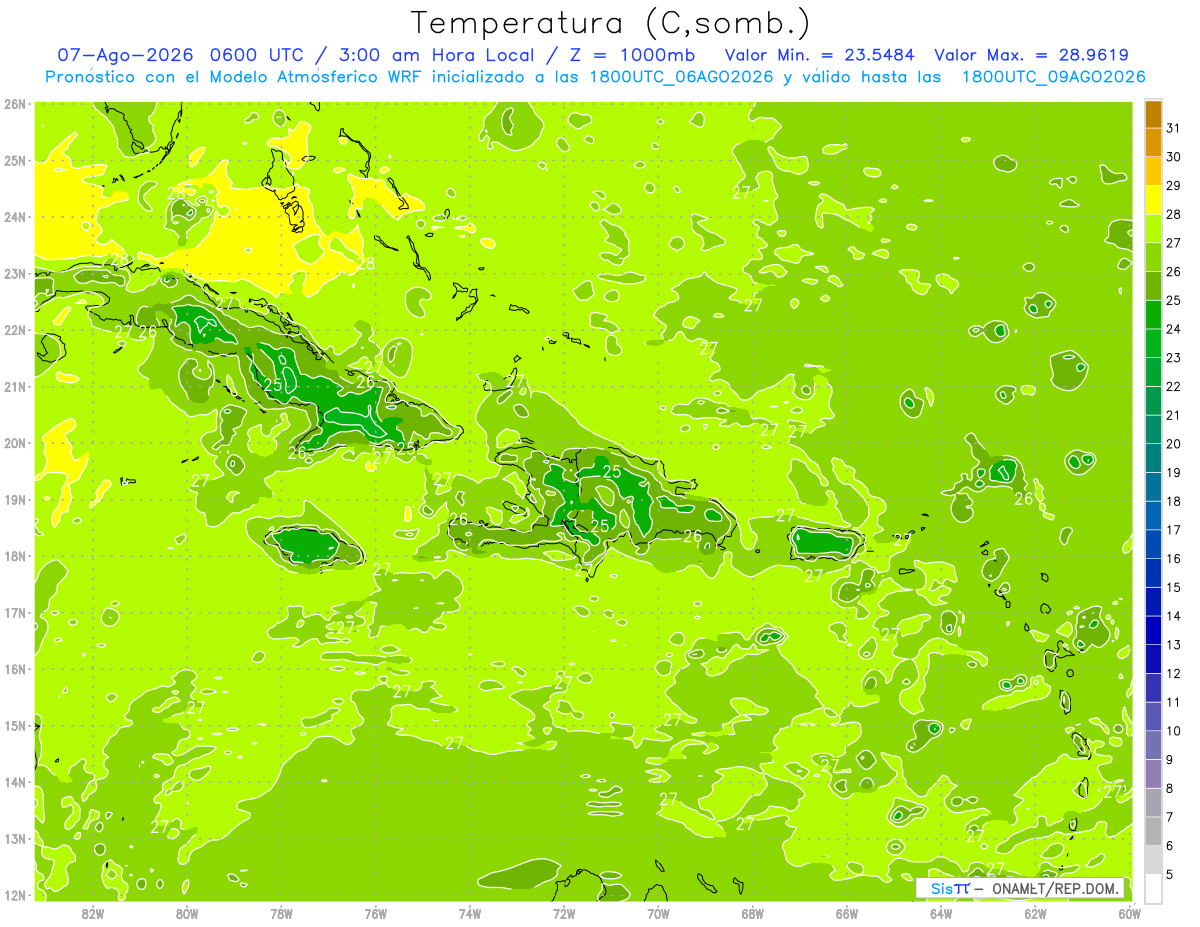This screenshot has width=1200, height=927.
Task: Click the 26N latitude axis label
Action: (15, 104)
